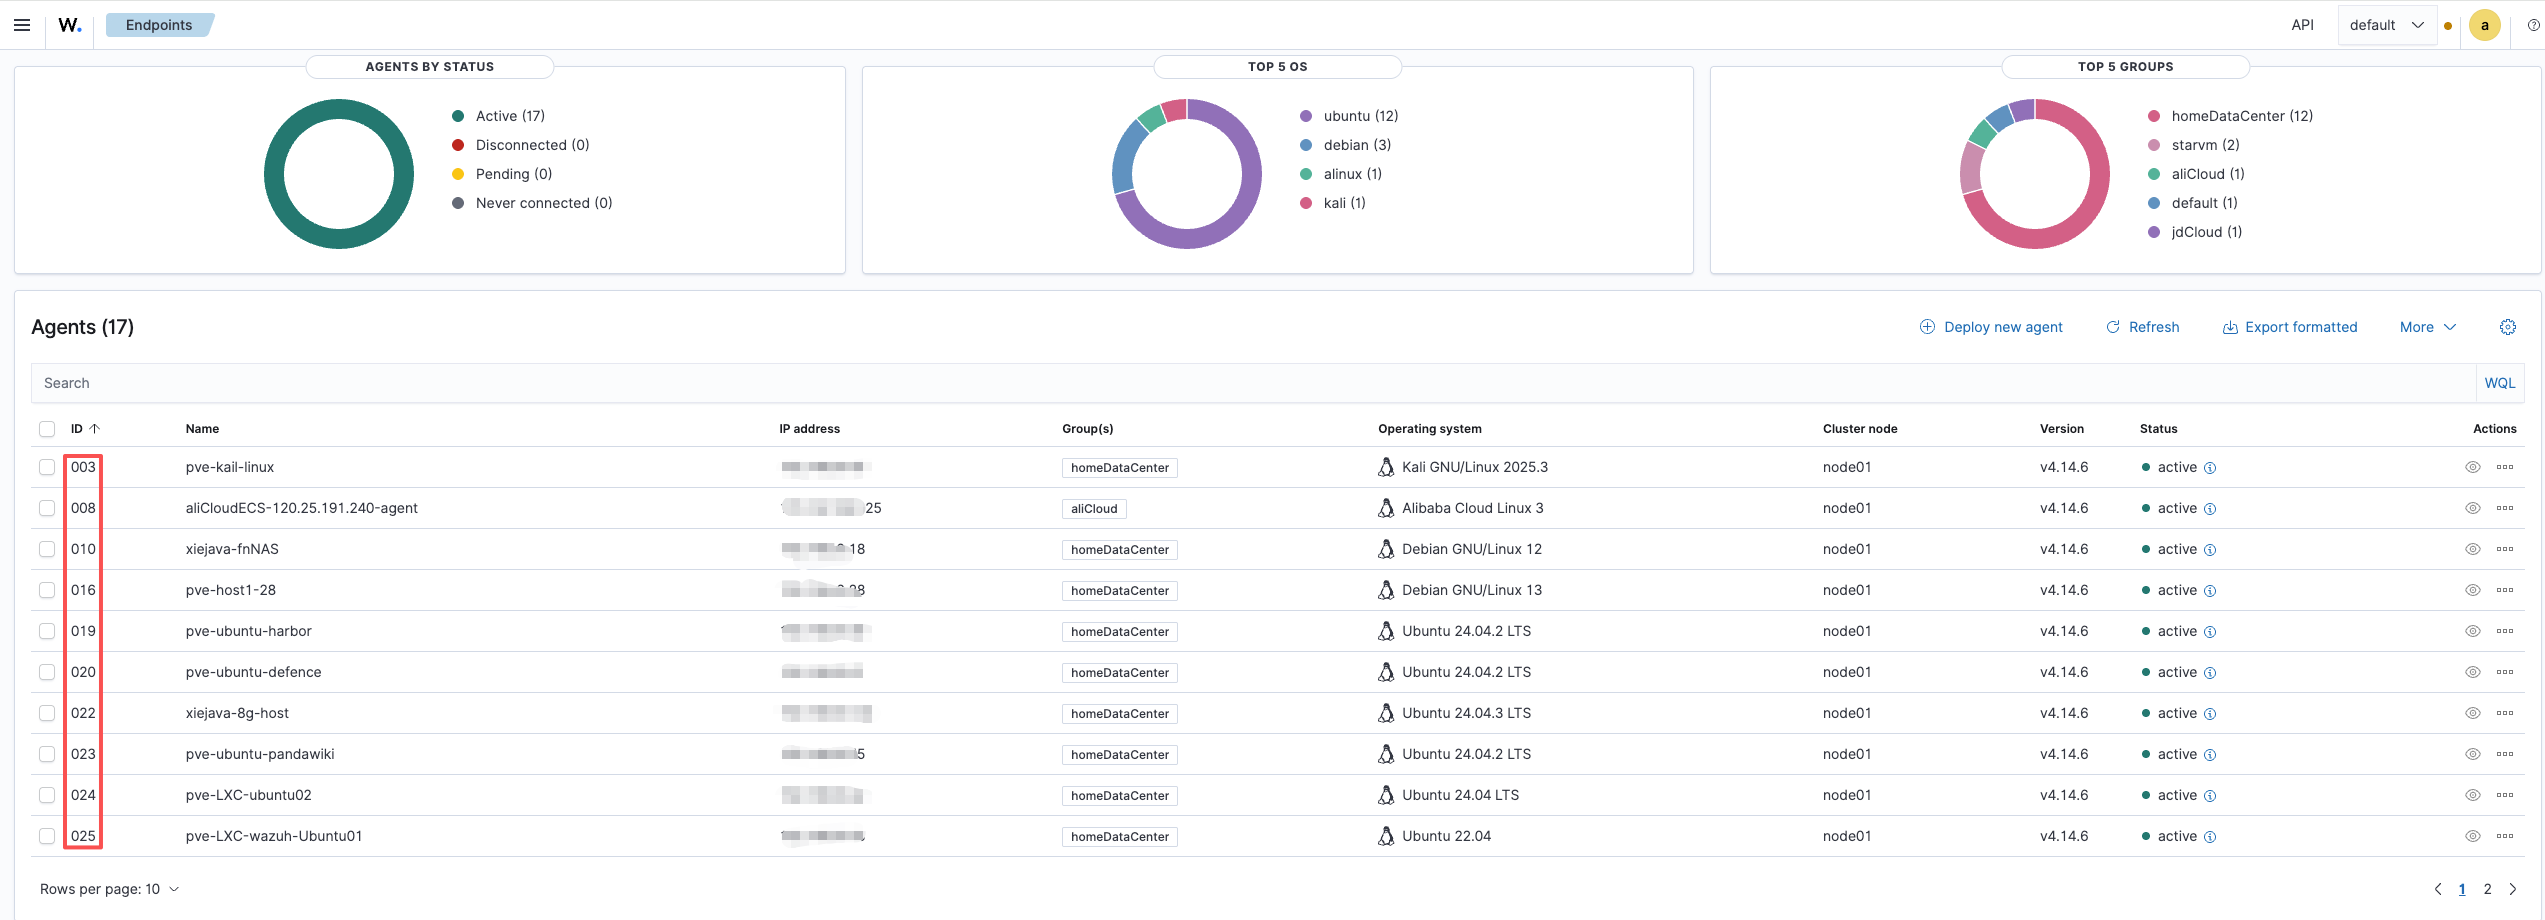The width and height of the screenshot is (2545, 920).
Task: View details eye icon for xiejava-fnNAS
Action: click(x=2472, y=549)
